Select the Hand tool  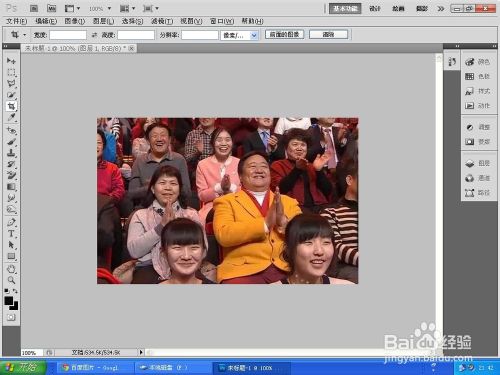click(11, 269)
